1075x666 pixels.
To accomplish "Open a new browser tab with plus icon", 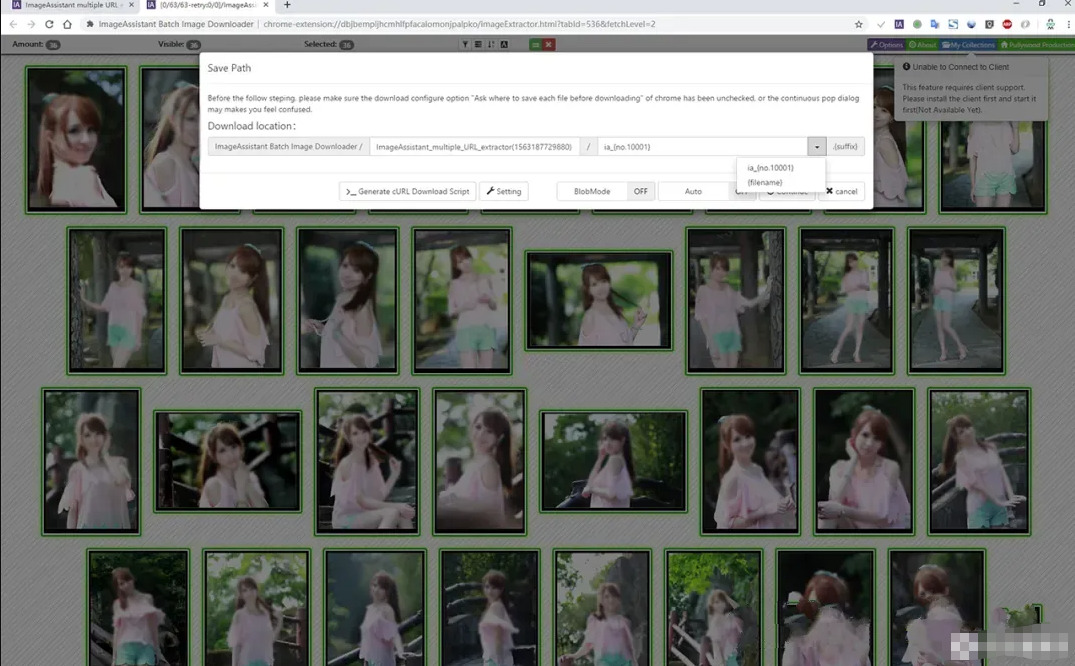I will point(287,6).
